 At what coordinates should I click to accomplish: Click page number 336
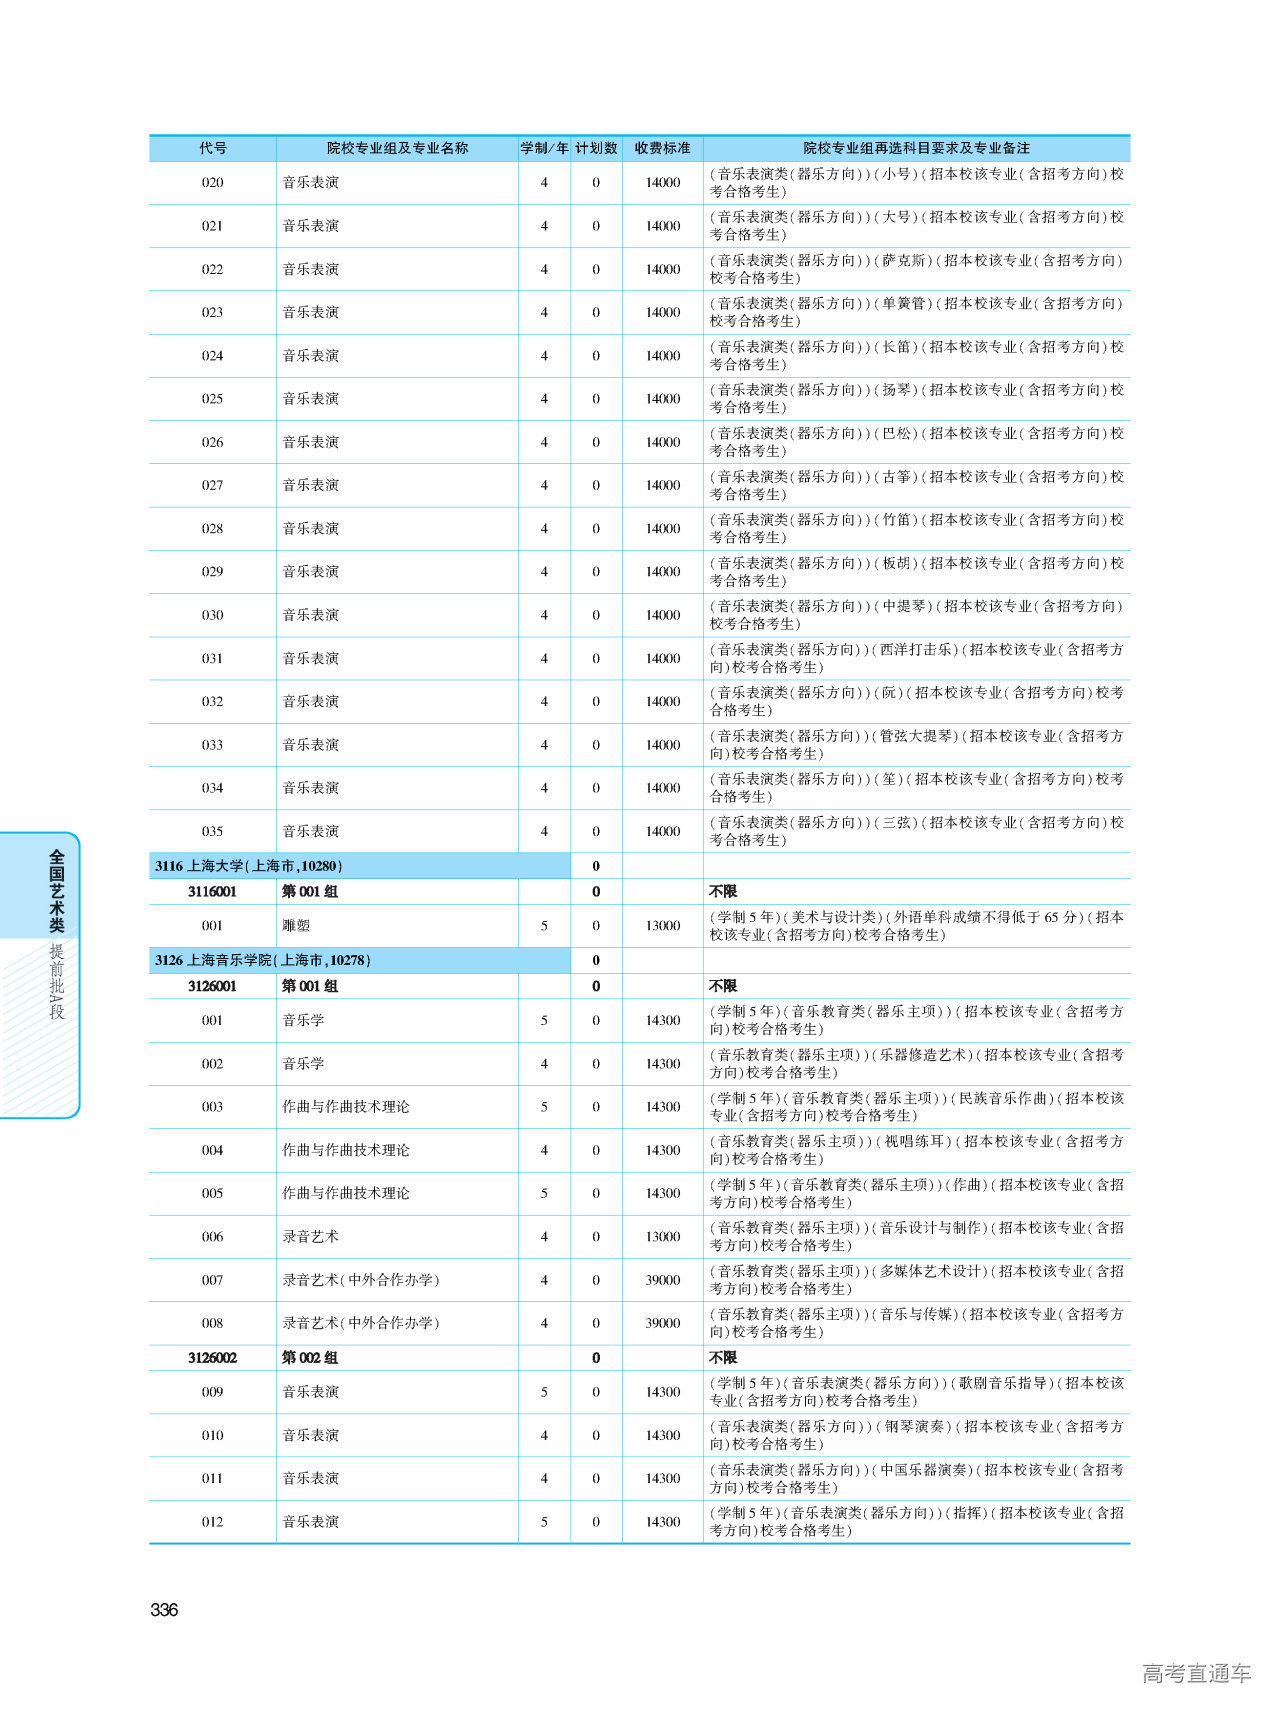point(164,1610)
